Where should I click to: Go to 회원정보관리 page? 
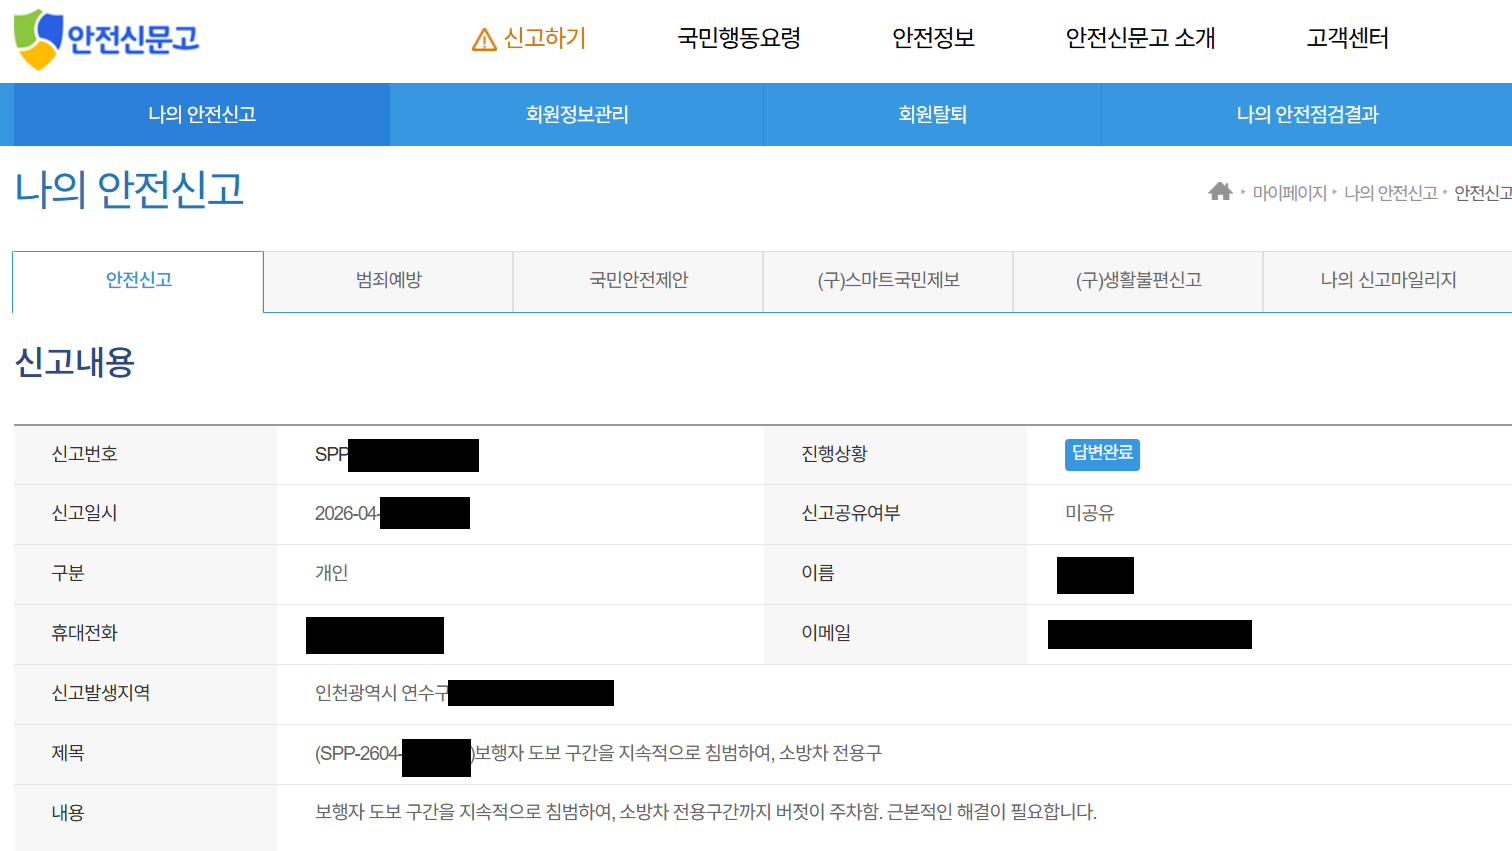click(577, 114)
